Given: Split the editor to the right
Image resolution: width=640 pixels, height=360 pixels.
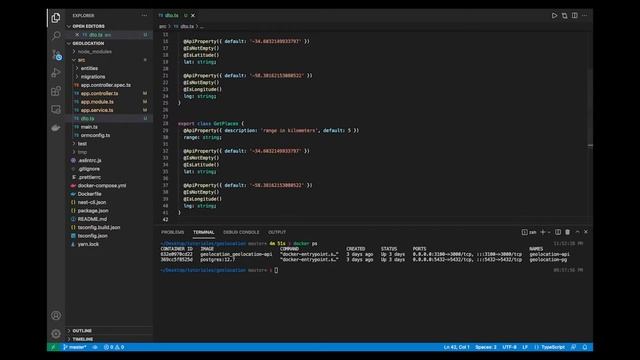Looking at the screenshot, I should 575,16.
